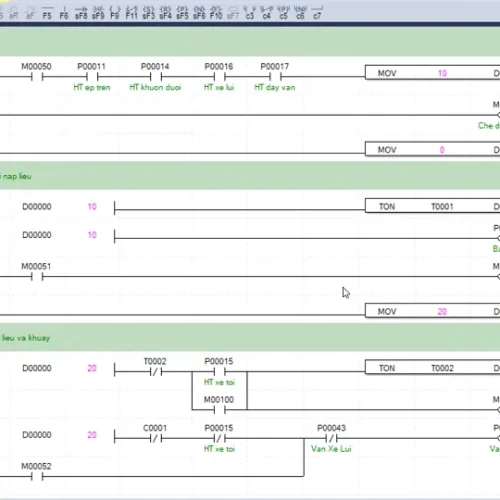Click the 'HT ep tren' comment label
The width and height of the screenshot is (500, 500).
[x=92, y=87]
